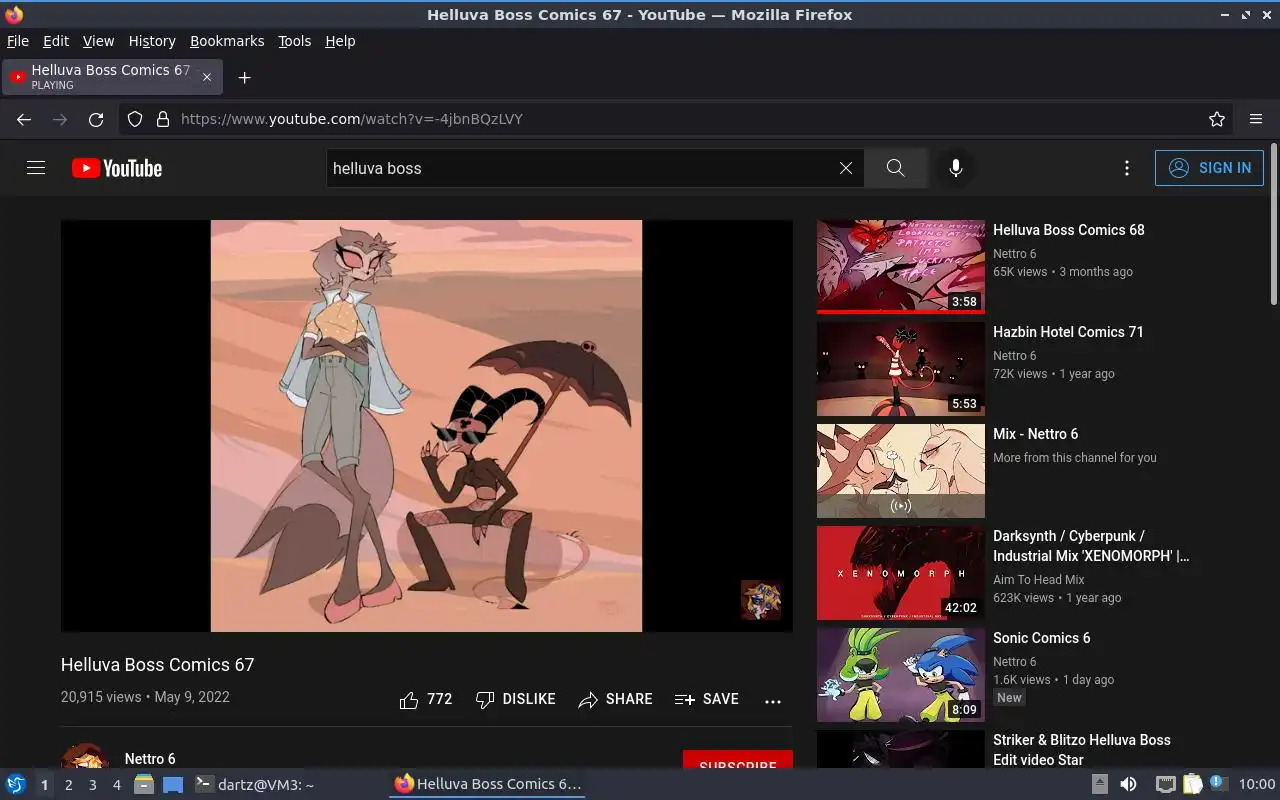
Task: Reload the page
Action: pyautogui.click(x=96, y=119)
